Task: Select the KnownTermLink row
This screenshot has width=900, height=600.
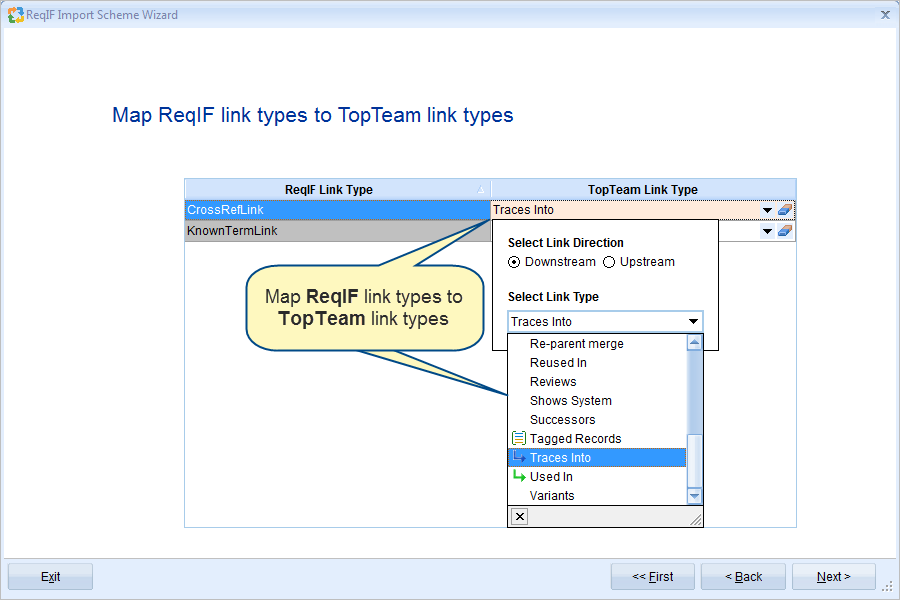Action: tap(338, 231)
